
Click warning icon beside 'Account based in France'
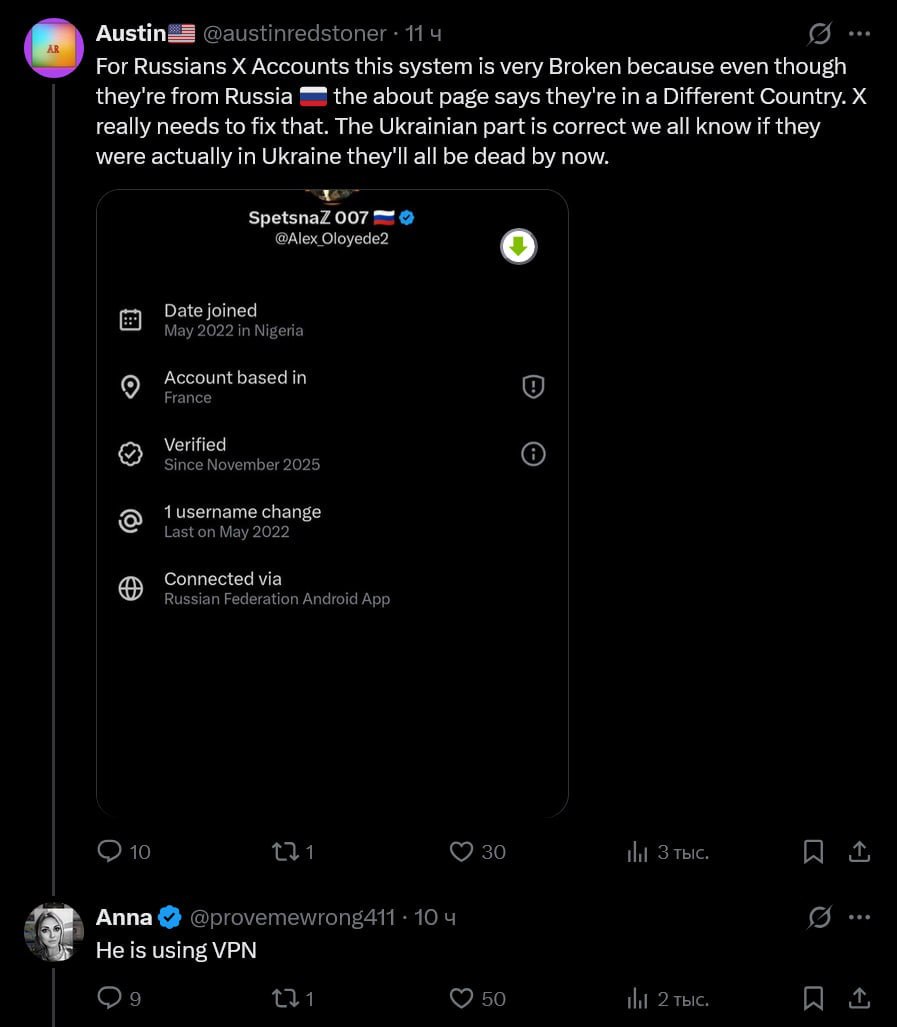533,386
